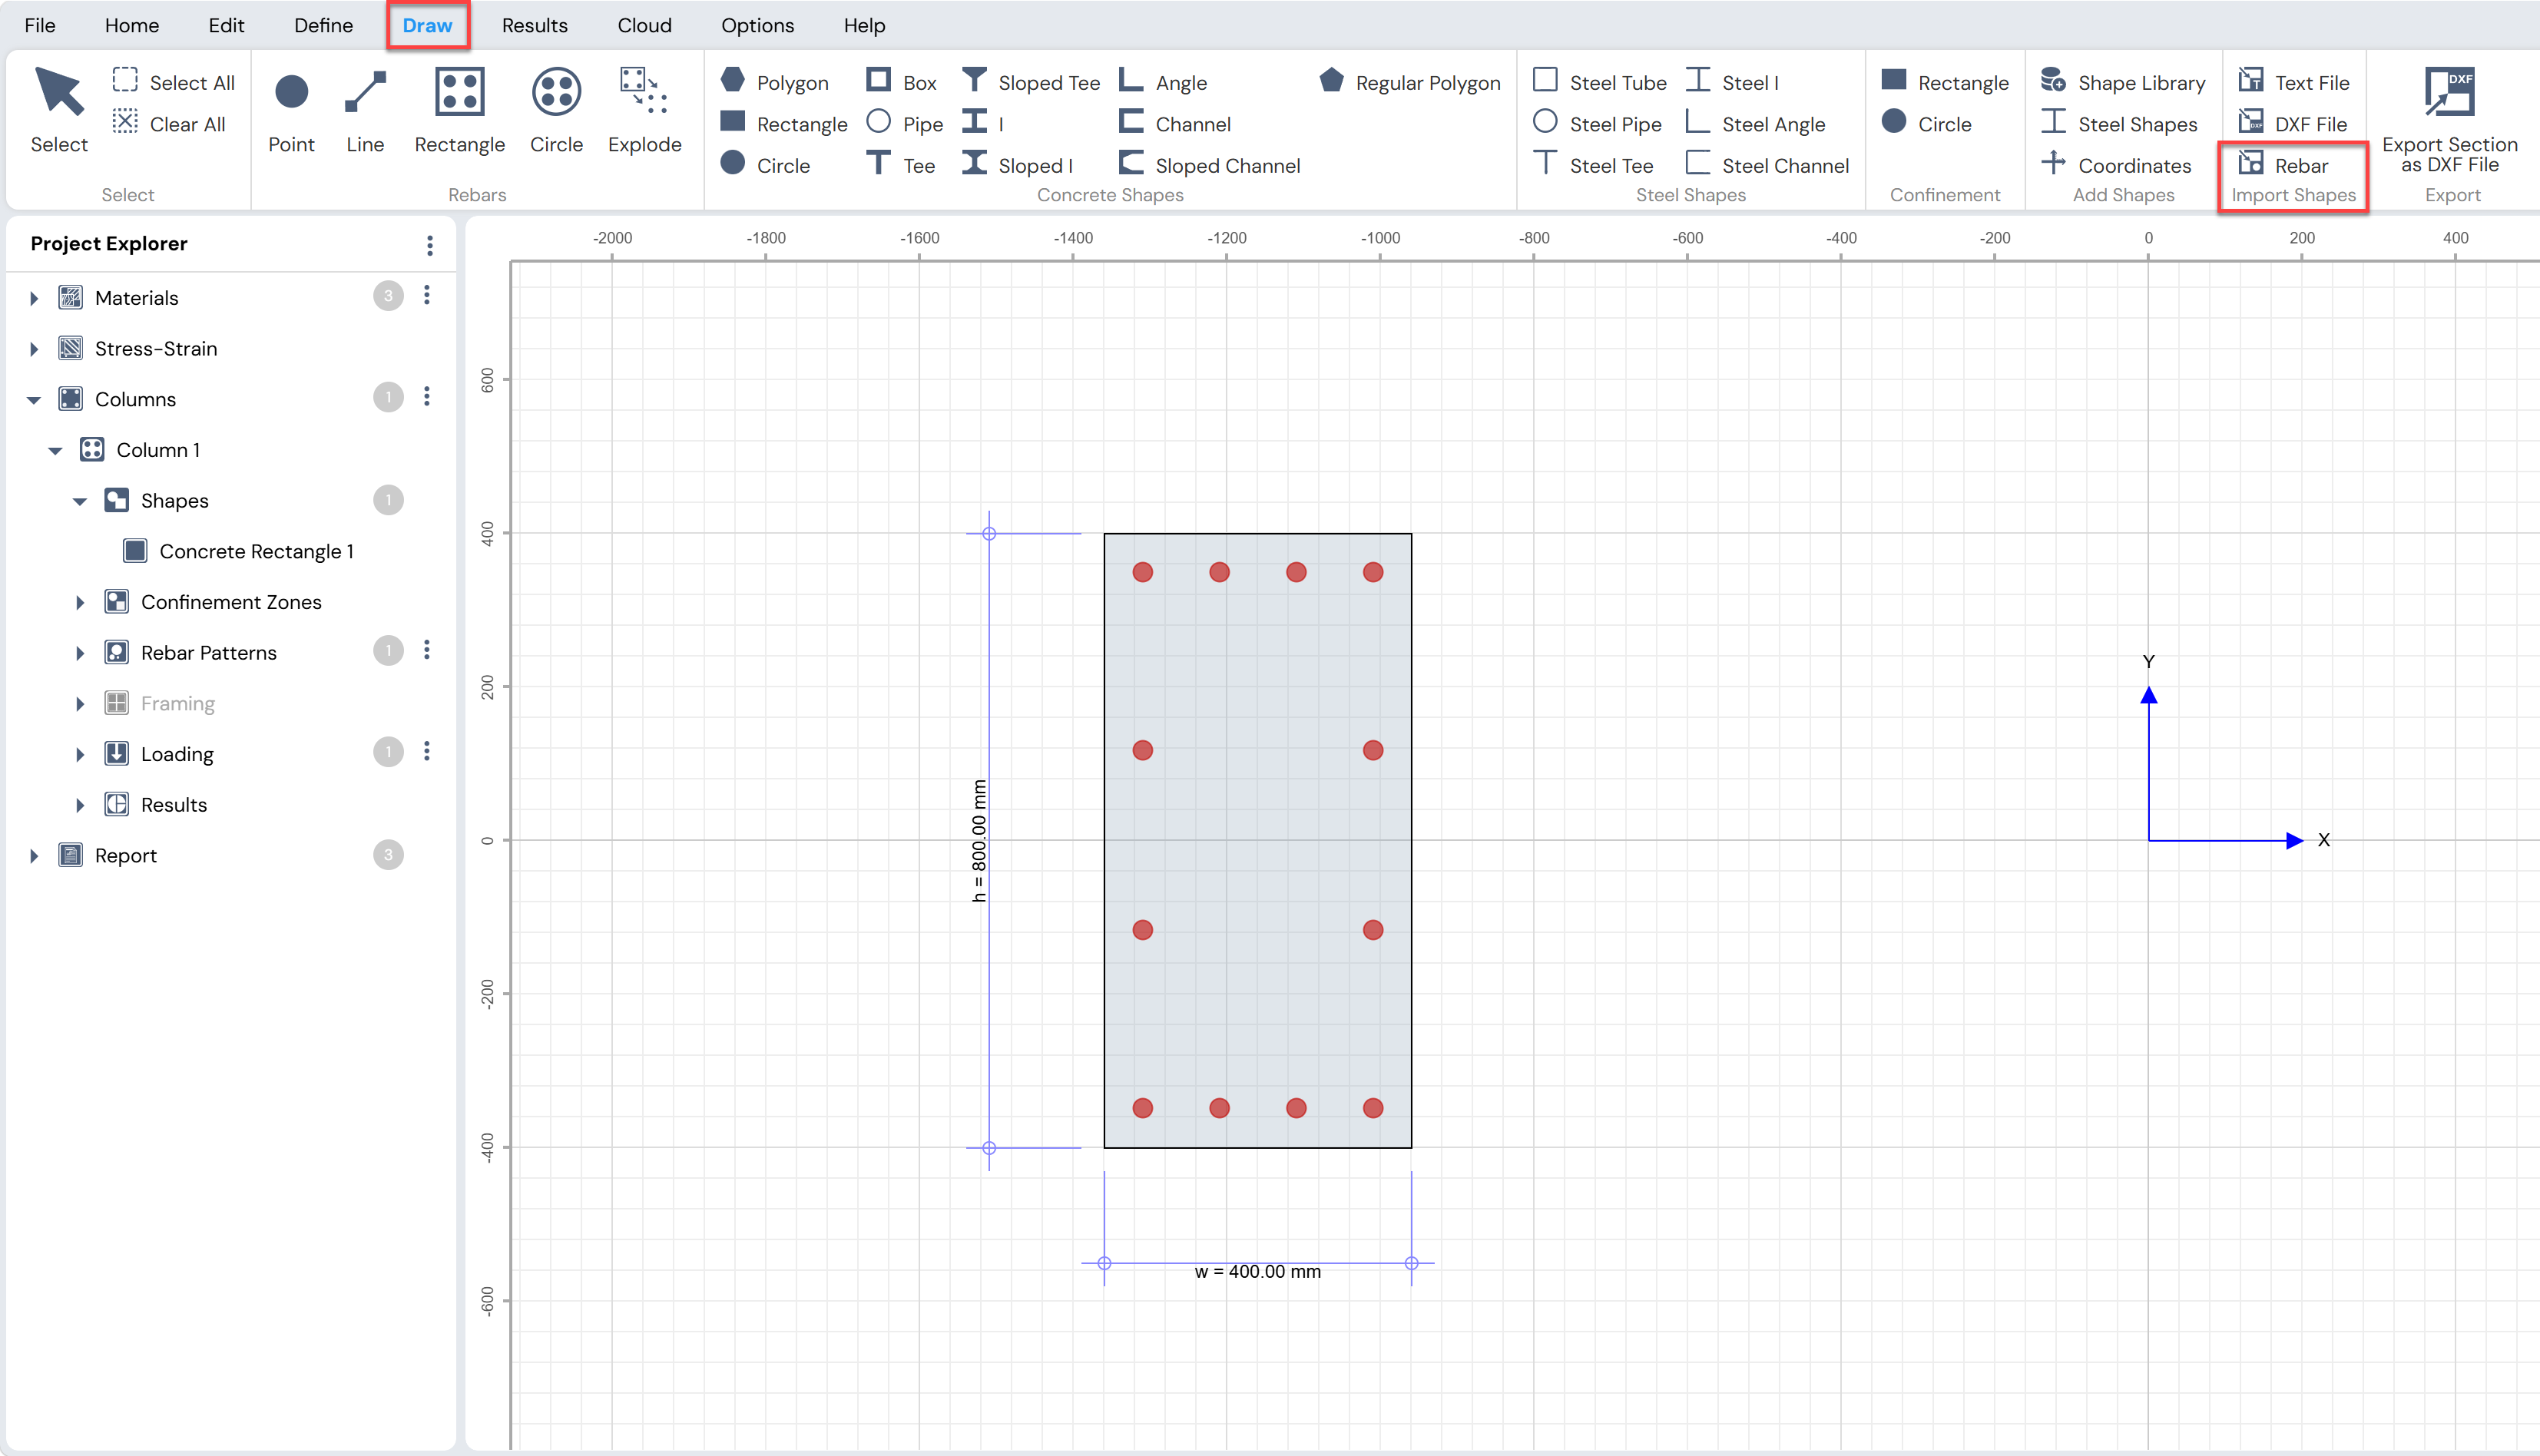Expand the Rebar Patterns node
The image size is (2540, 1456).
tap(80, 653)
